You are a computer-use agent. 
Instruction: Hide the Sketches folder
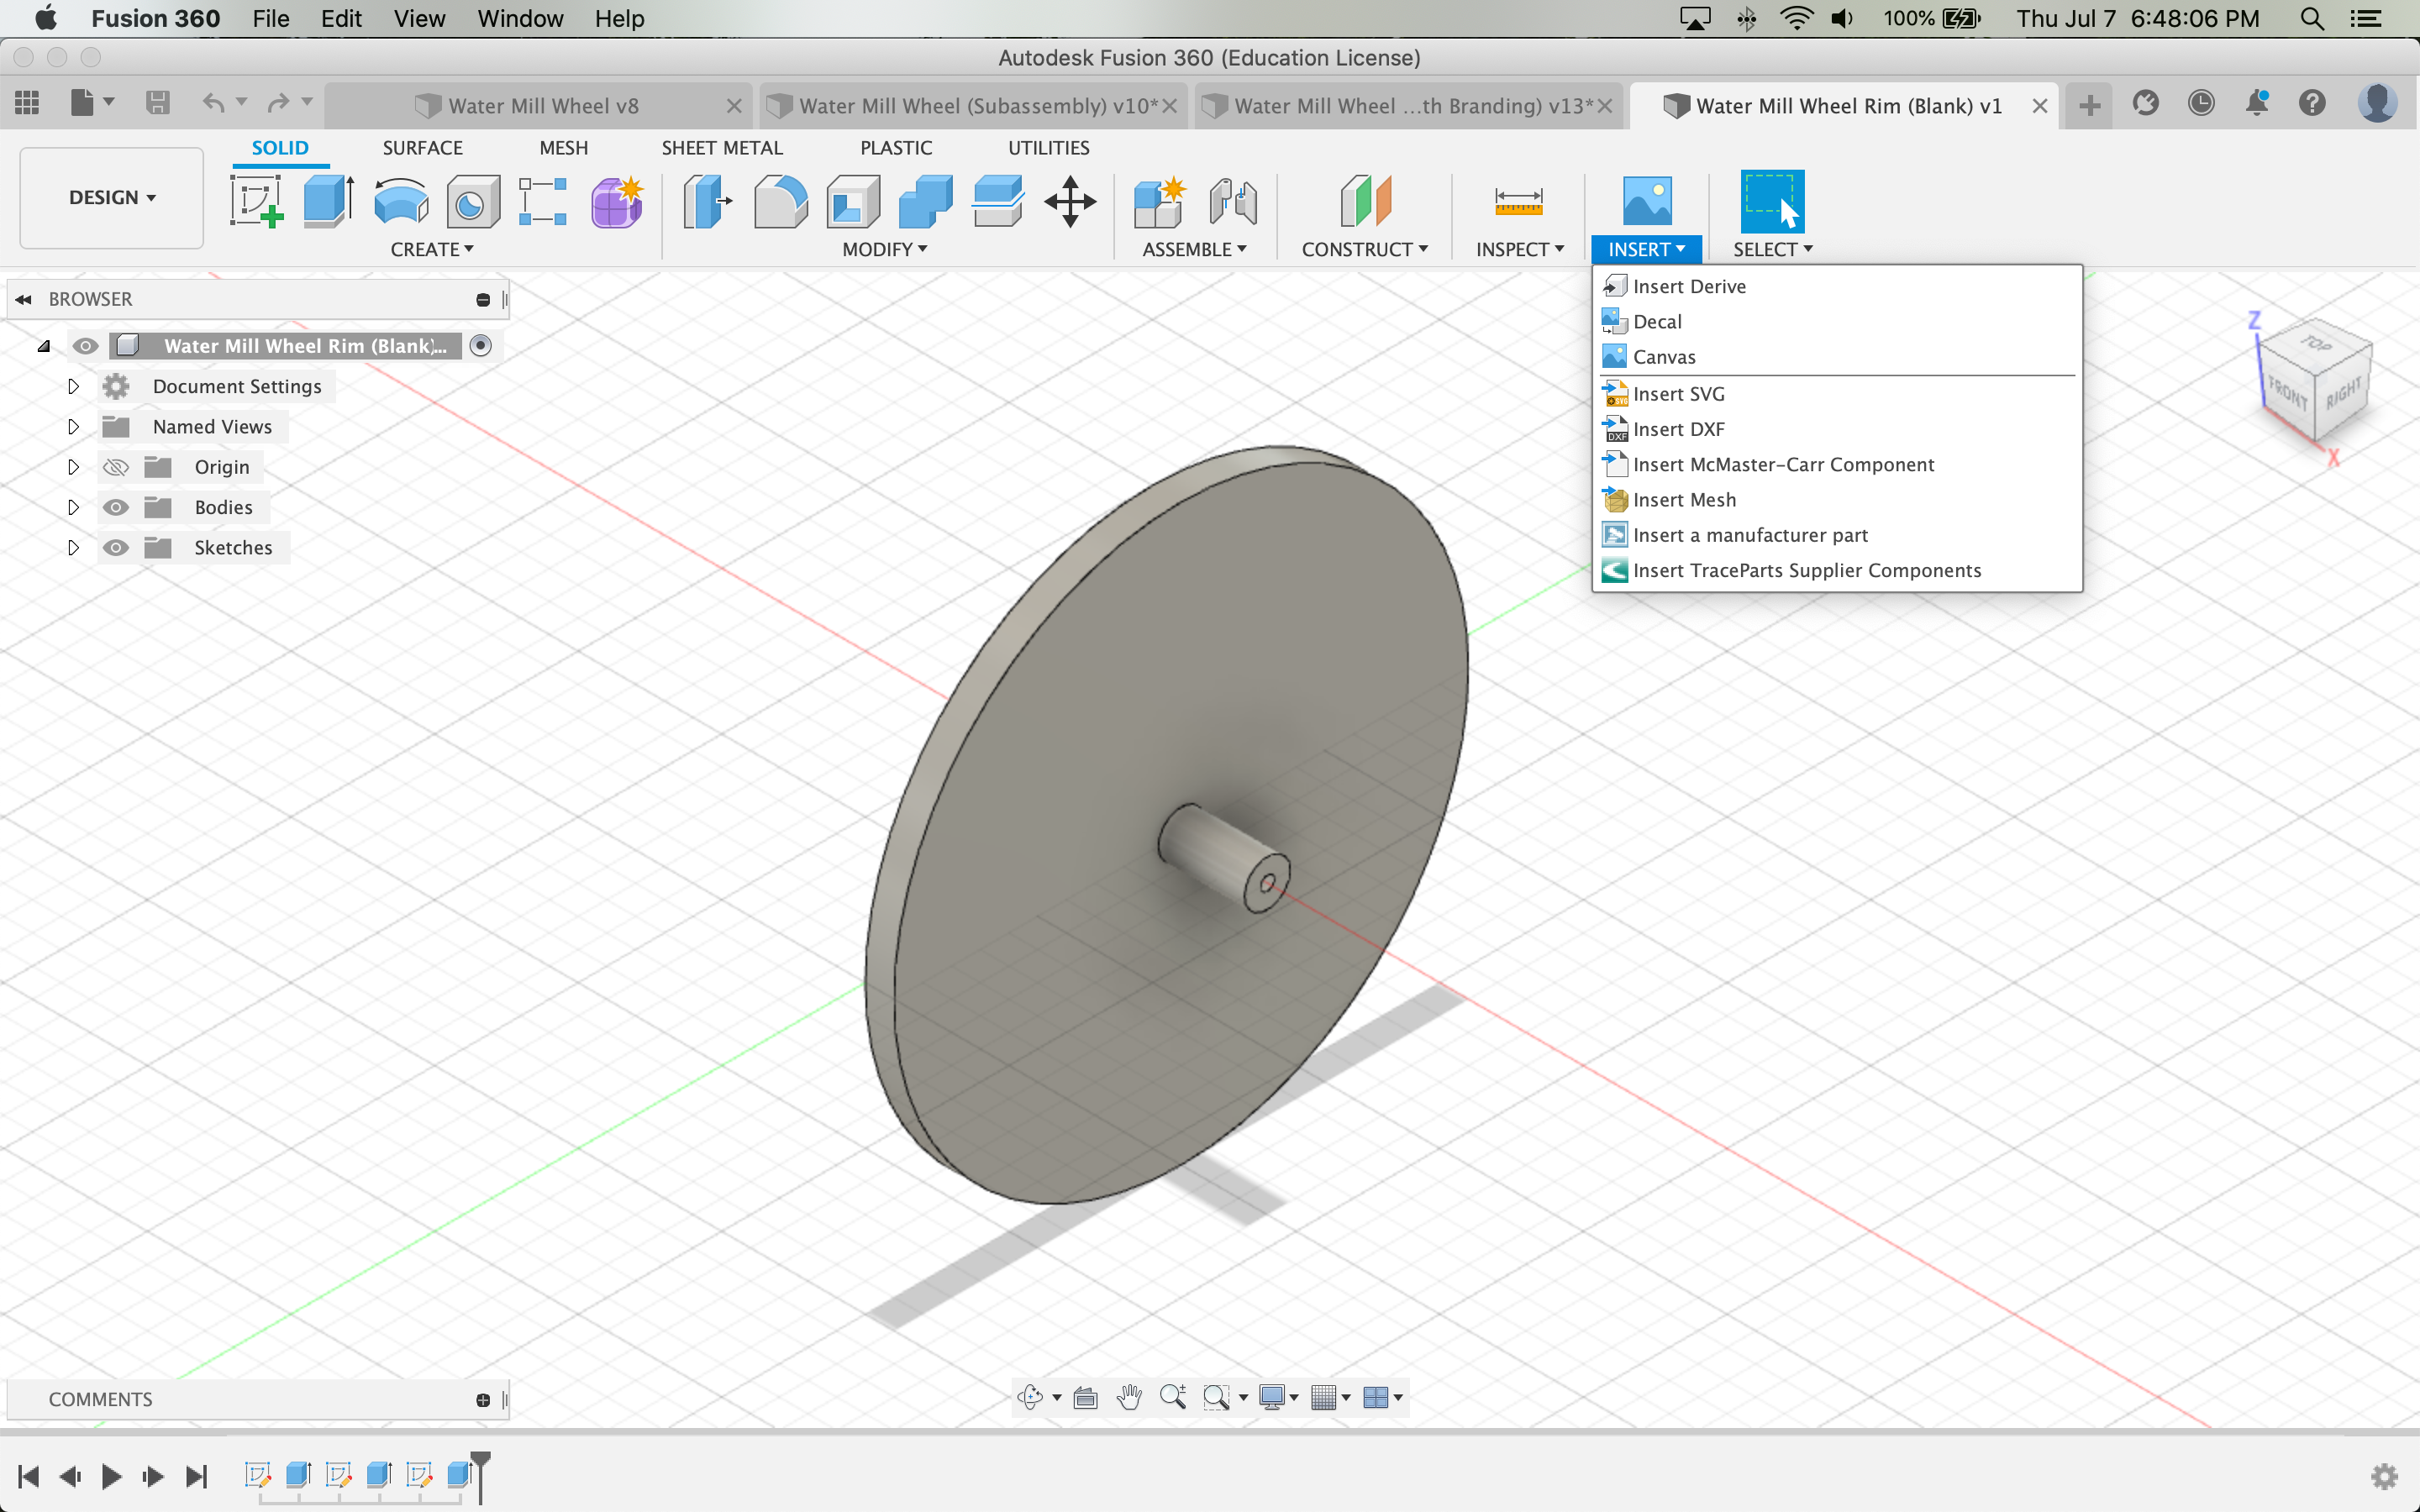[x=116, y=548]
